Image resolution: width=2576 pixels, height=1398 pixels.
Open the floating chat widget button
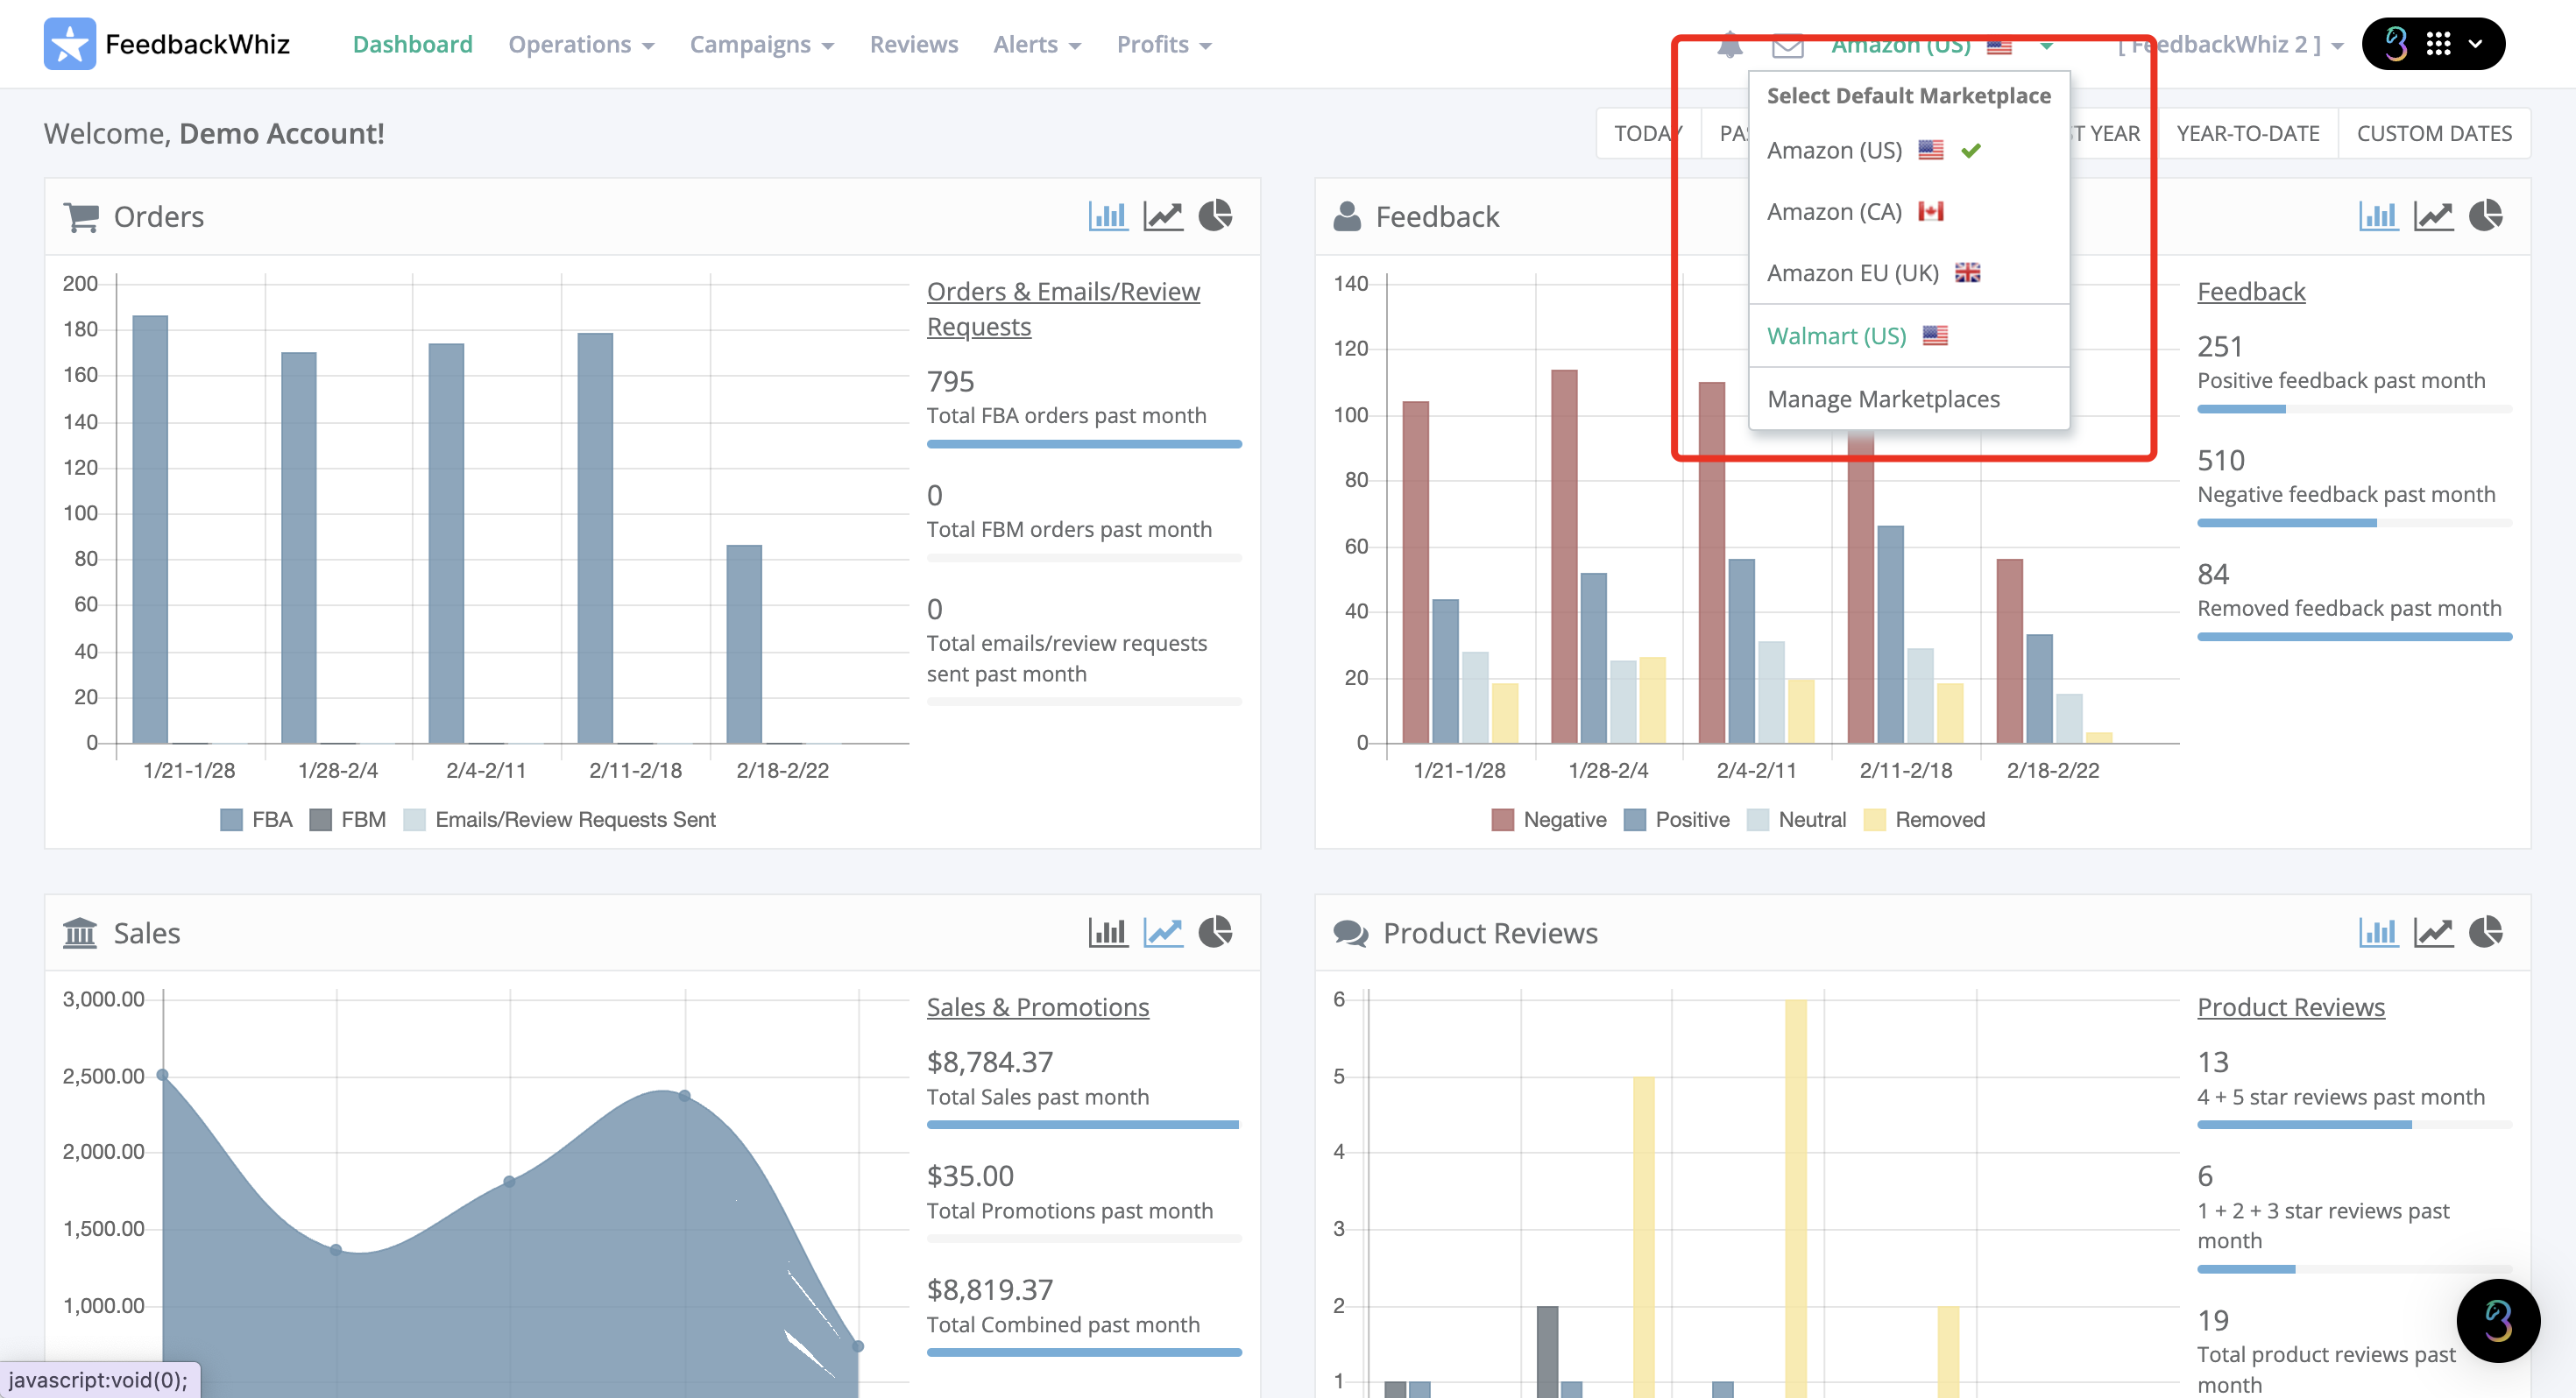[x=2498, y=1320]
